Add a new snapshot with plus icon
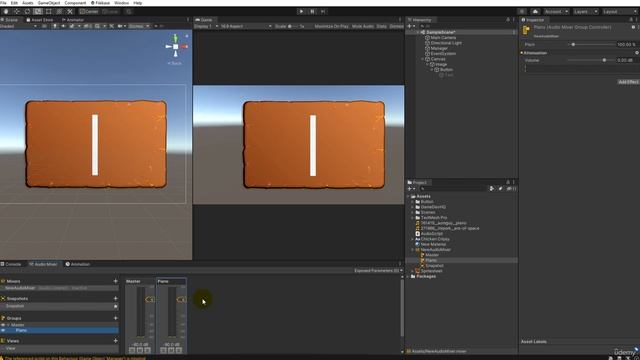The height and width of the screenshot is (360, 640). coord(116,298)
